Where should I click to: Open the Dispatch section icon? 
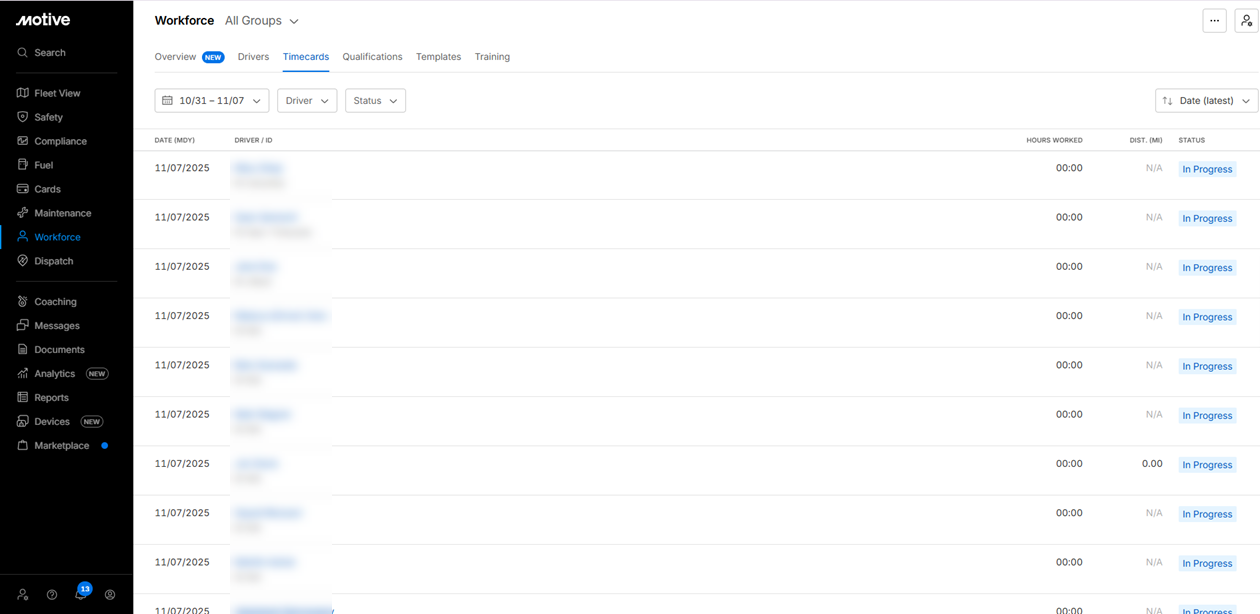(22, 261)
